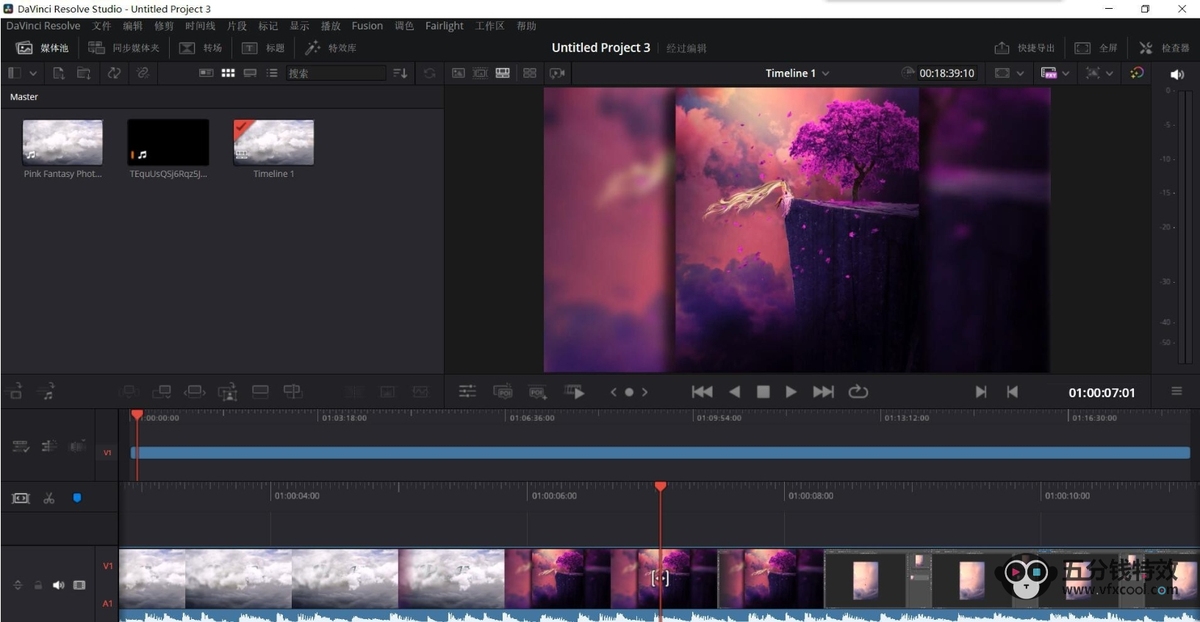The height and width of the screenshot is (622, 1200).
Task: Switch media pool to filmstrip view
Action: [x=250, y=73]
